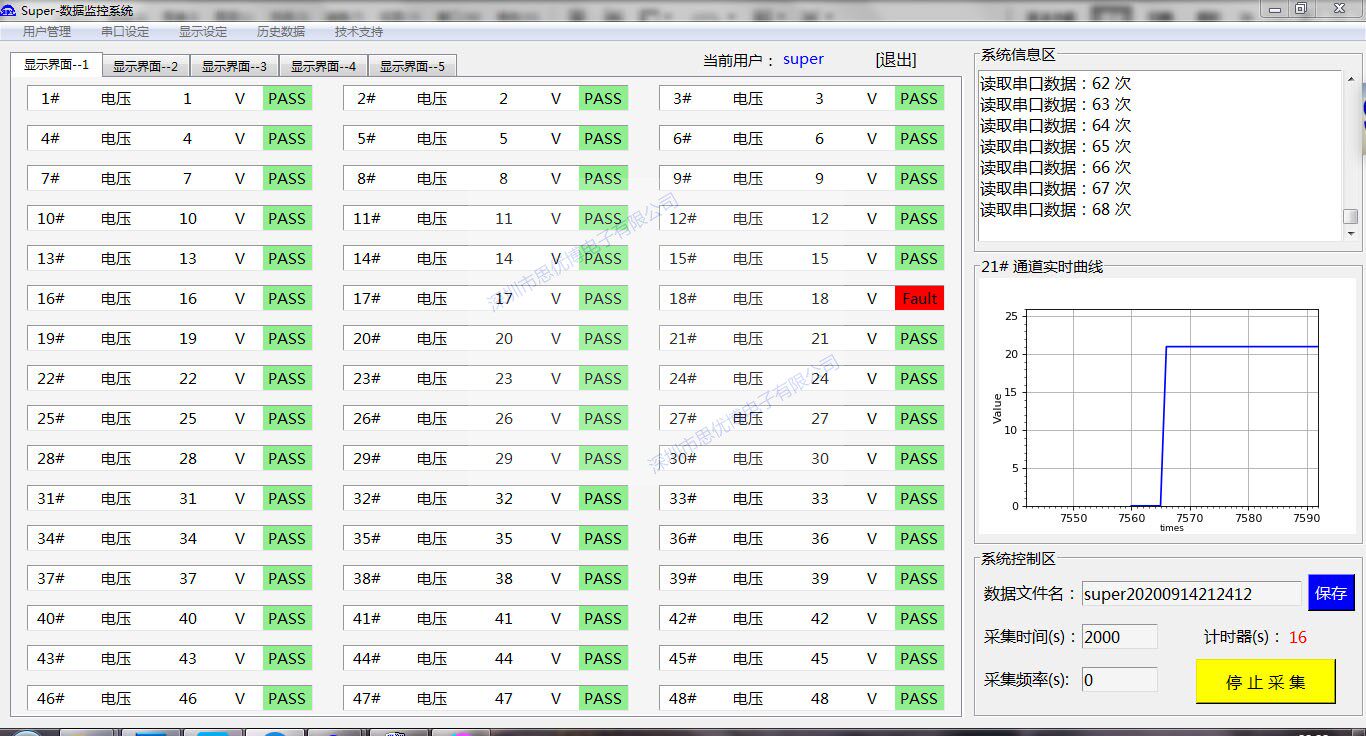Click the Super app icon in the title bar
The width and height of the screenshot is (1366, 736).
click(x=8, y=10)
